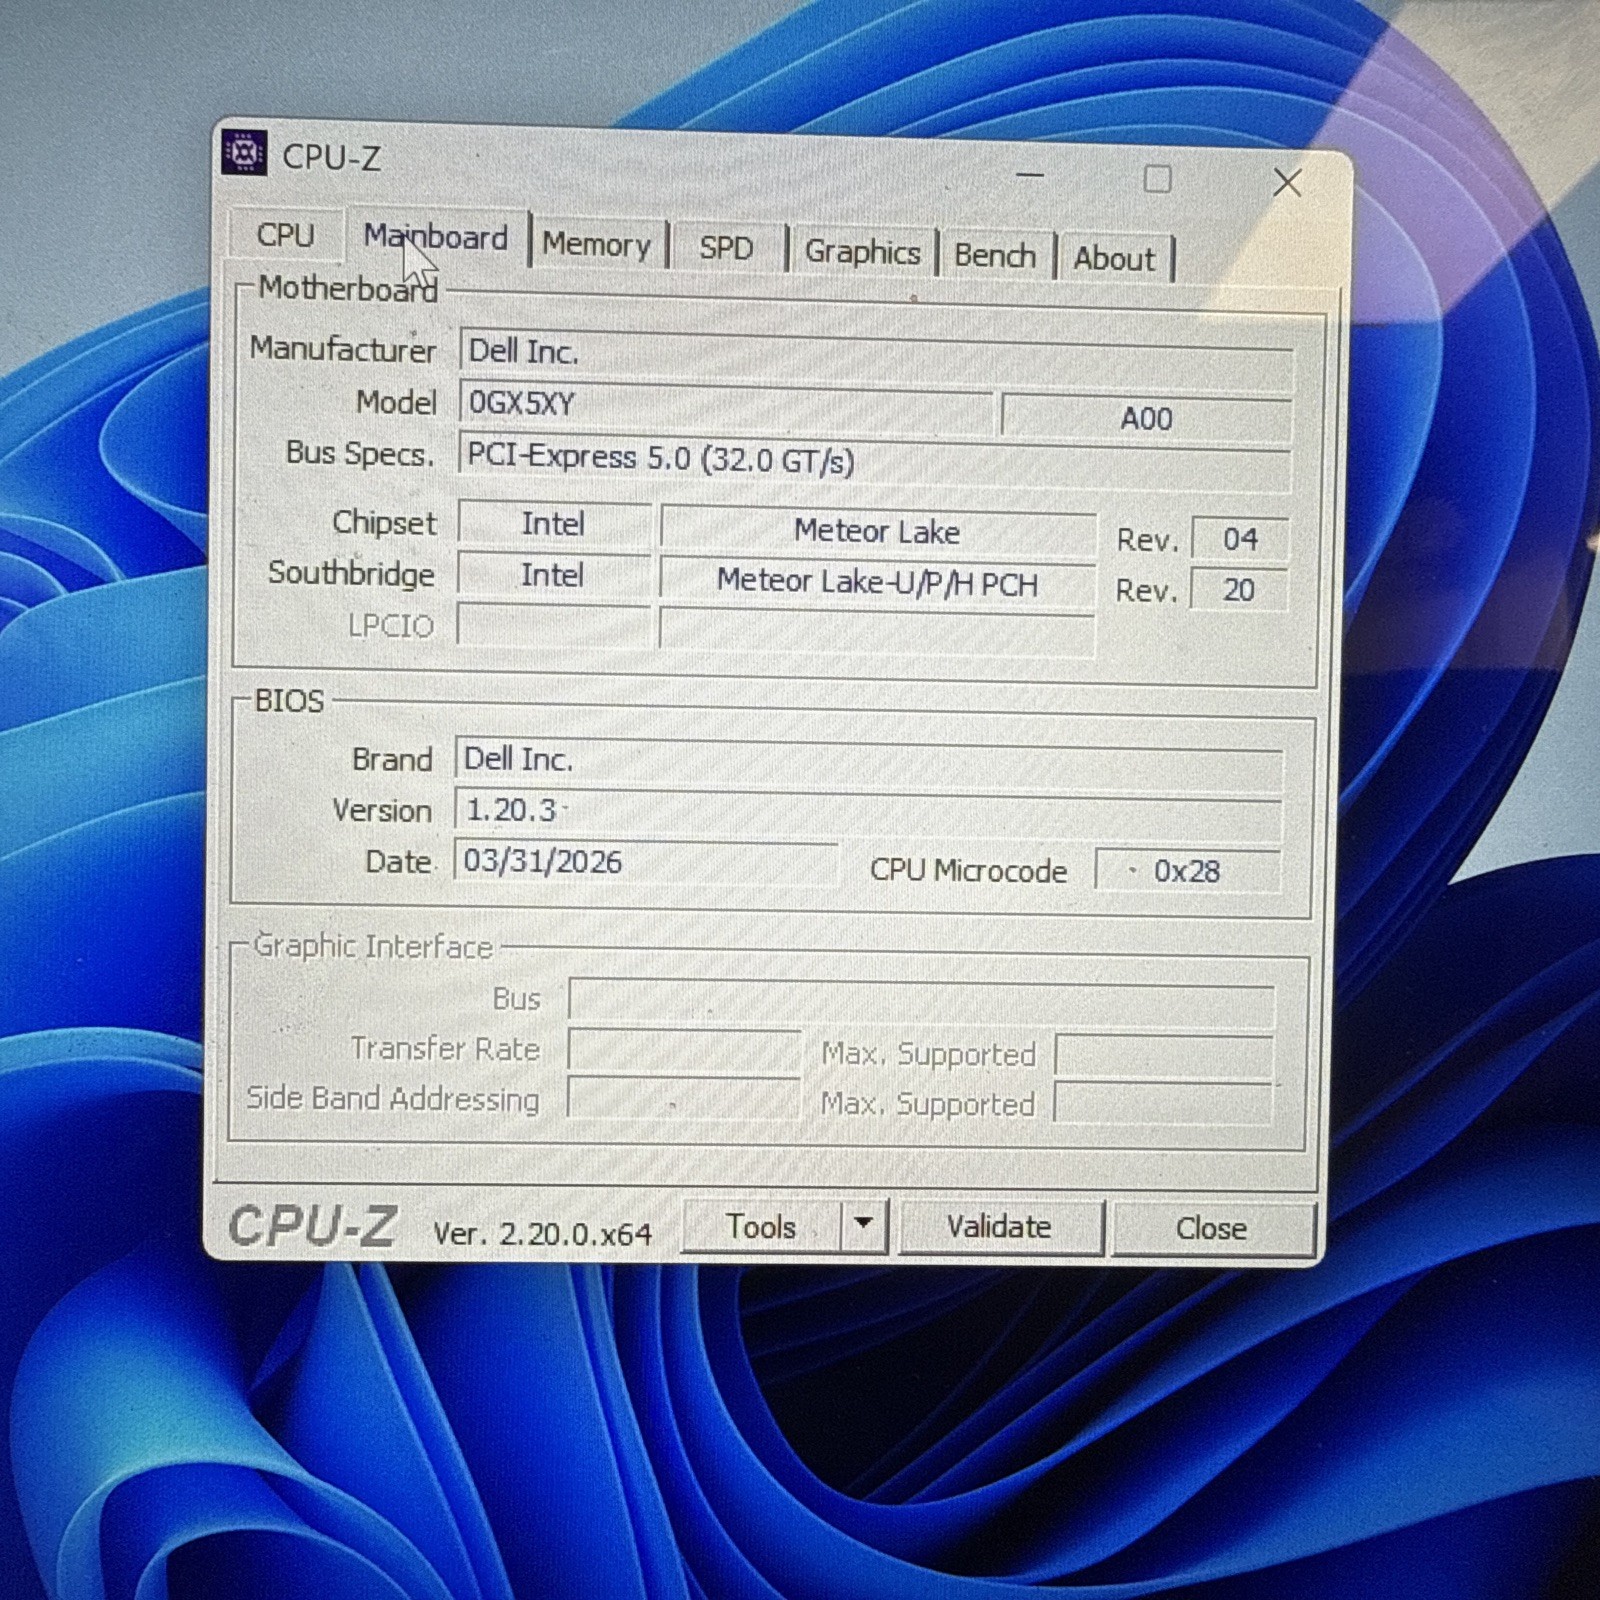Click the Chipset label
This screenshot has height=1600, width=1600.
[x=384, y=522]
